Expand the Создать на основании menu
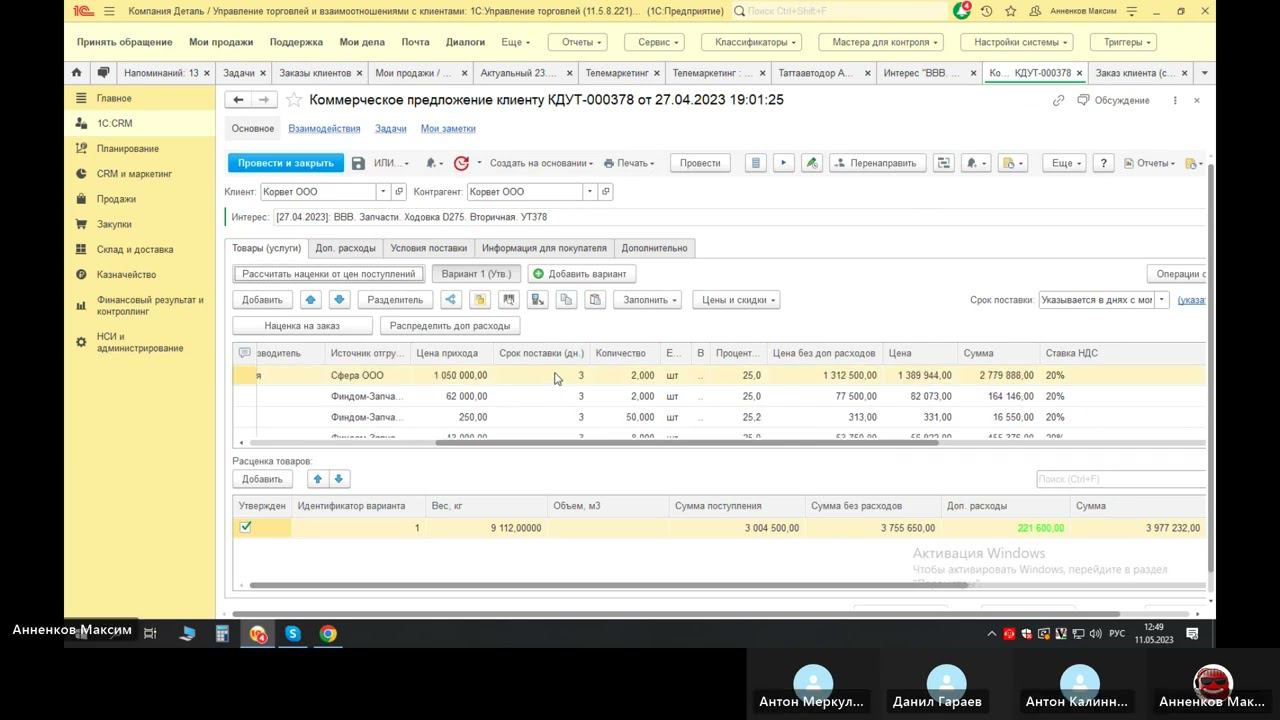 coord(541,163)
